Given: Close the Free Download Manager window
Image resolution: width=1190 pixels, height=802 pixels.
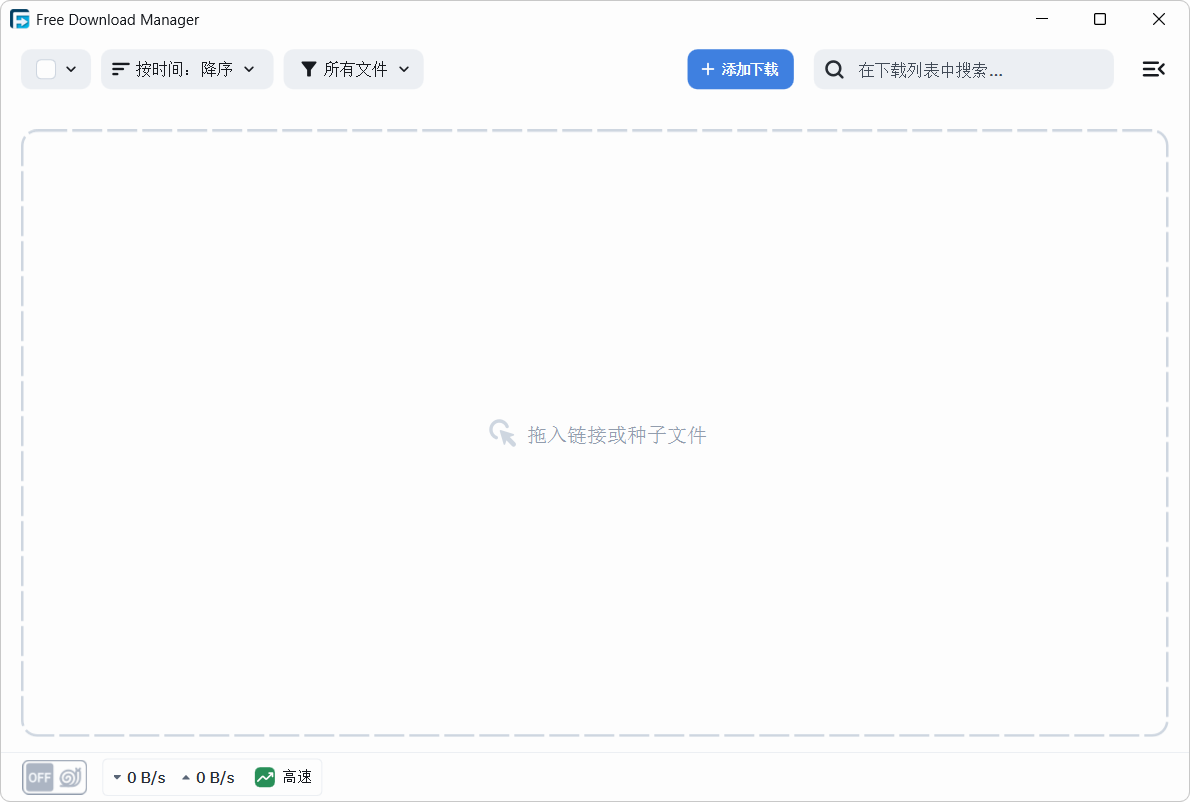Looking at the screenshot, I should pyautogui.click(x=1158, y=19).
